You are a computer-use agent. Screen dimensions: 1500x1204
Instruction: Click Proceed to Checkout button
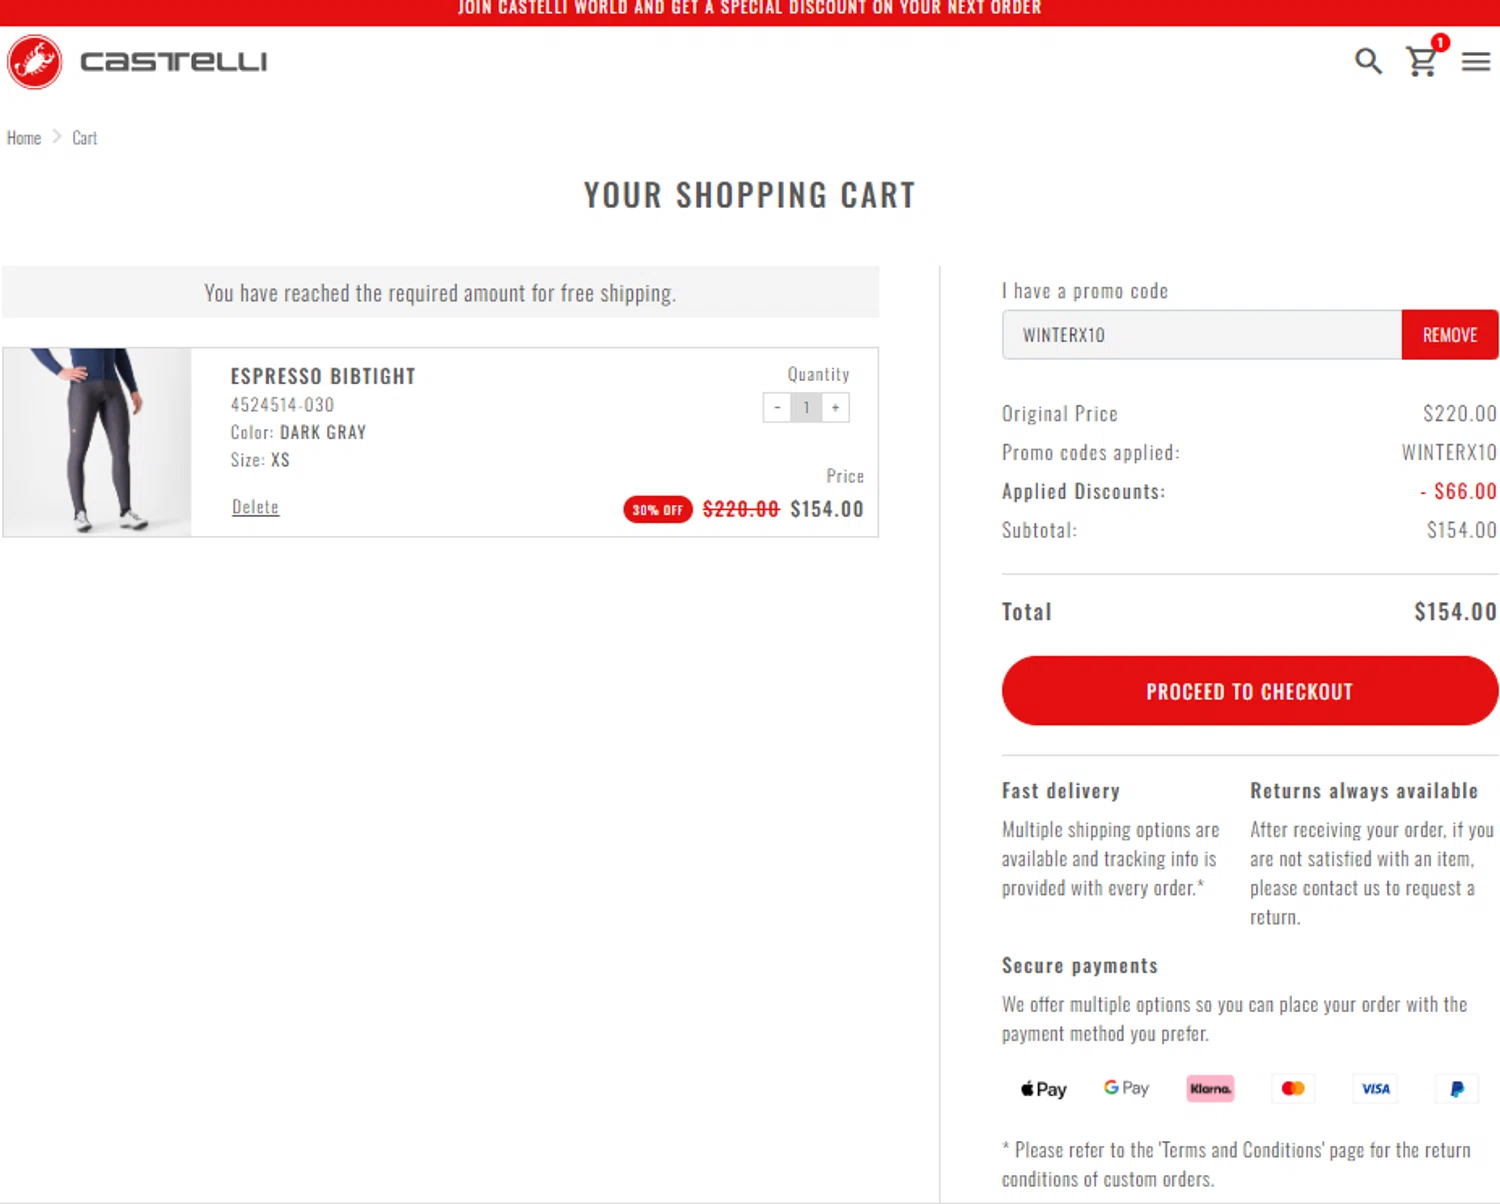point(1250,691)
